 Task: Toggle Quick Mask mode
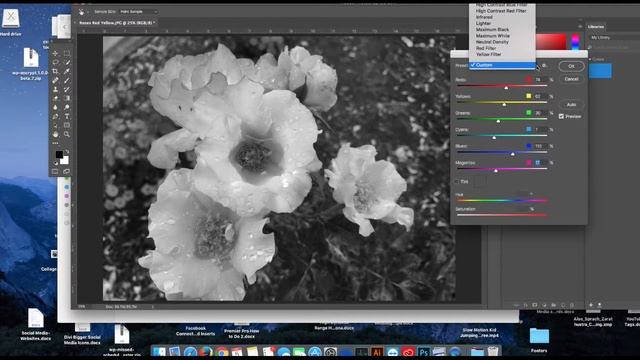tap(55, 172)
